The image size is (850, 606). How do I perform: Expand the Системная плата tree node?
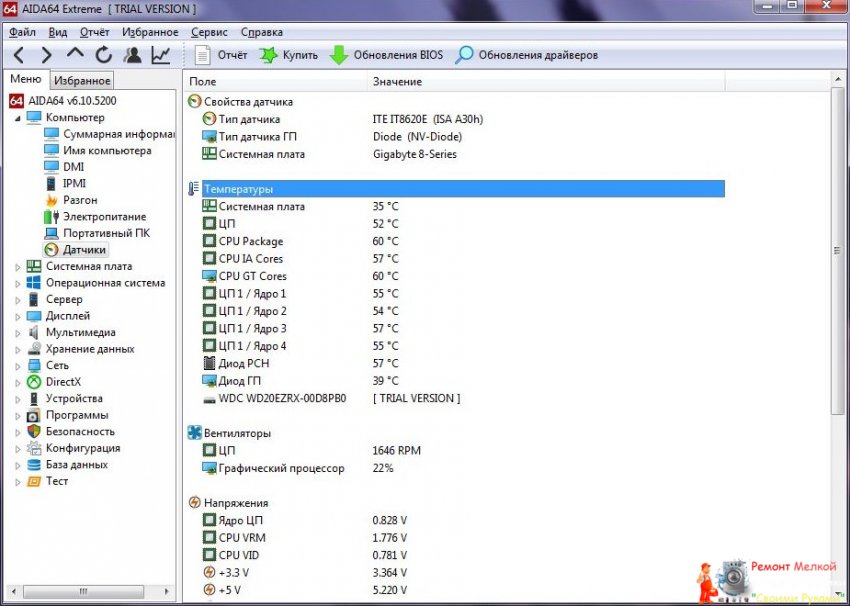(18, 267)
